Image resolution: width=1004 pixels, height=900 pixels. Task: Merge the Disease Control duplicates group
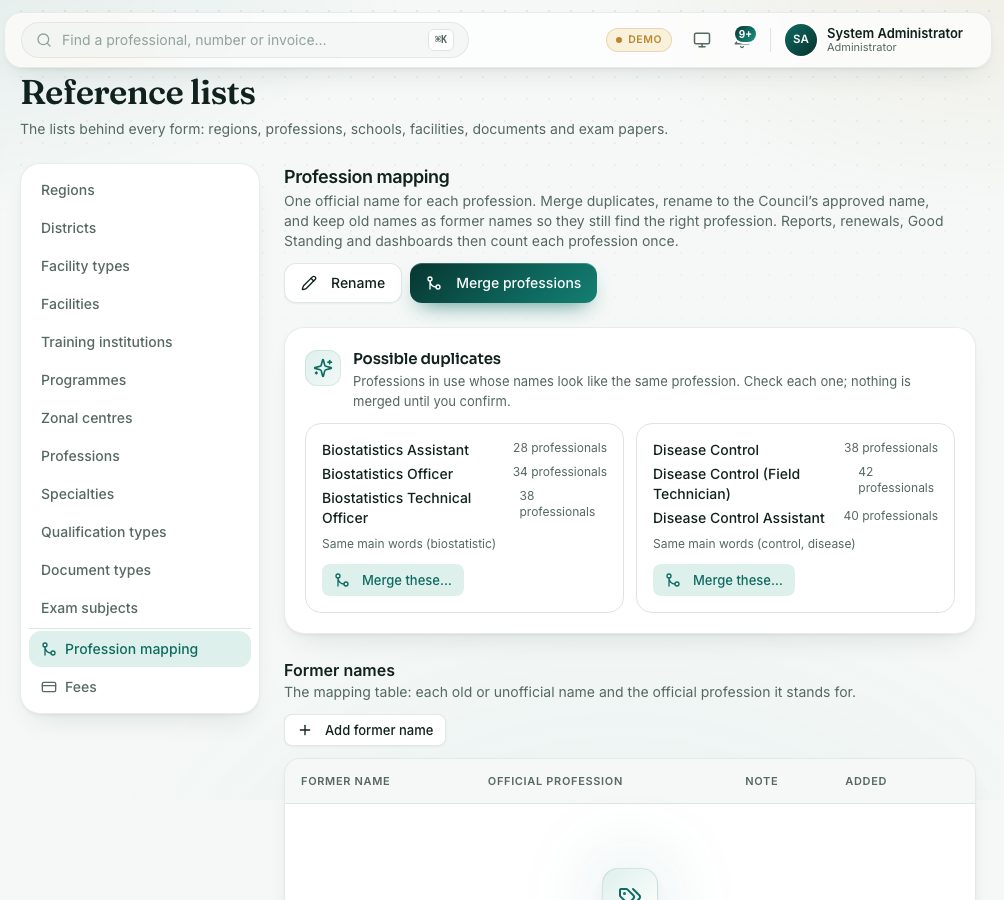pyautogui.click(x=724, y=581)
